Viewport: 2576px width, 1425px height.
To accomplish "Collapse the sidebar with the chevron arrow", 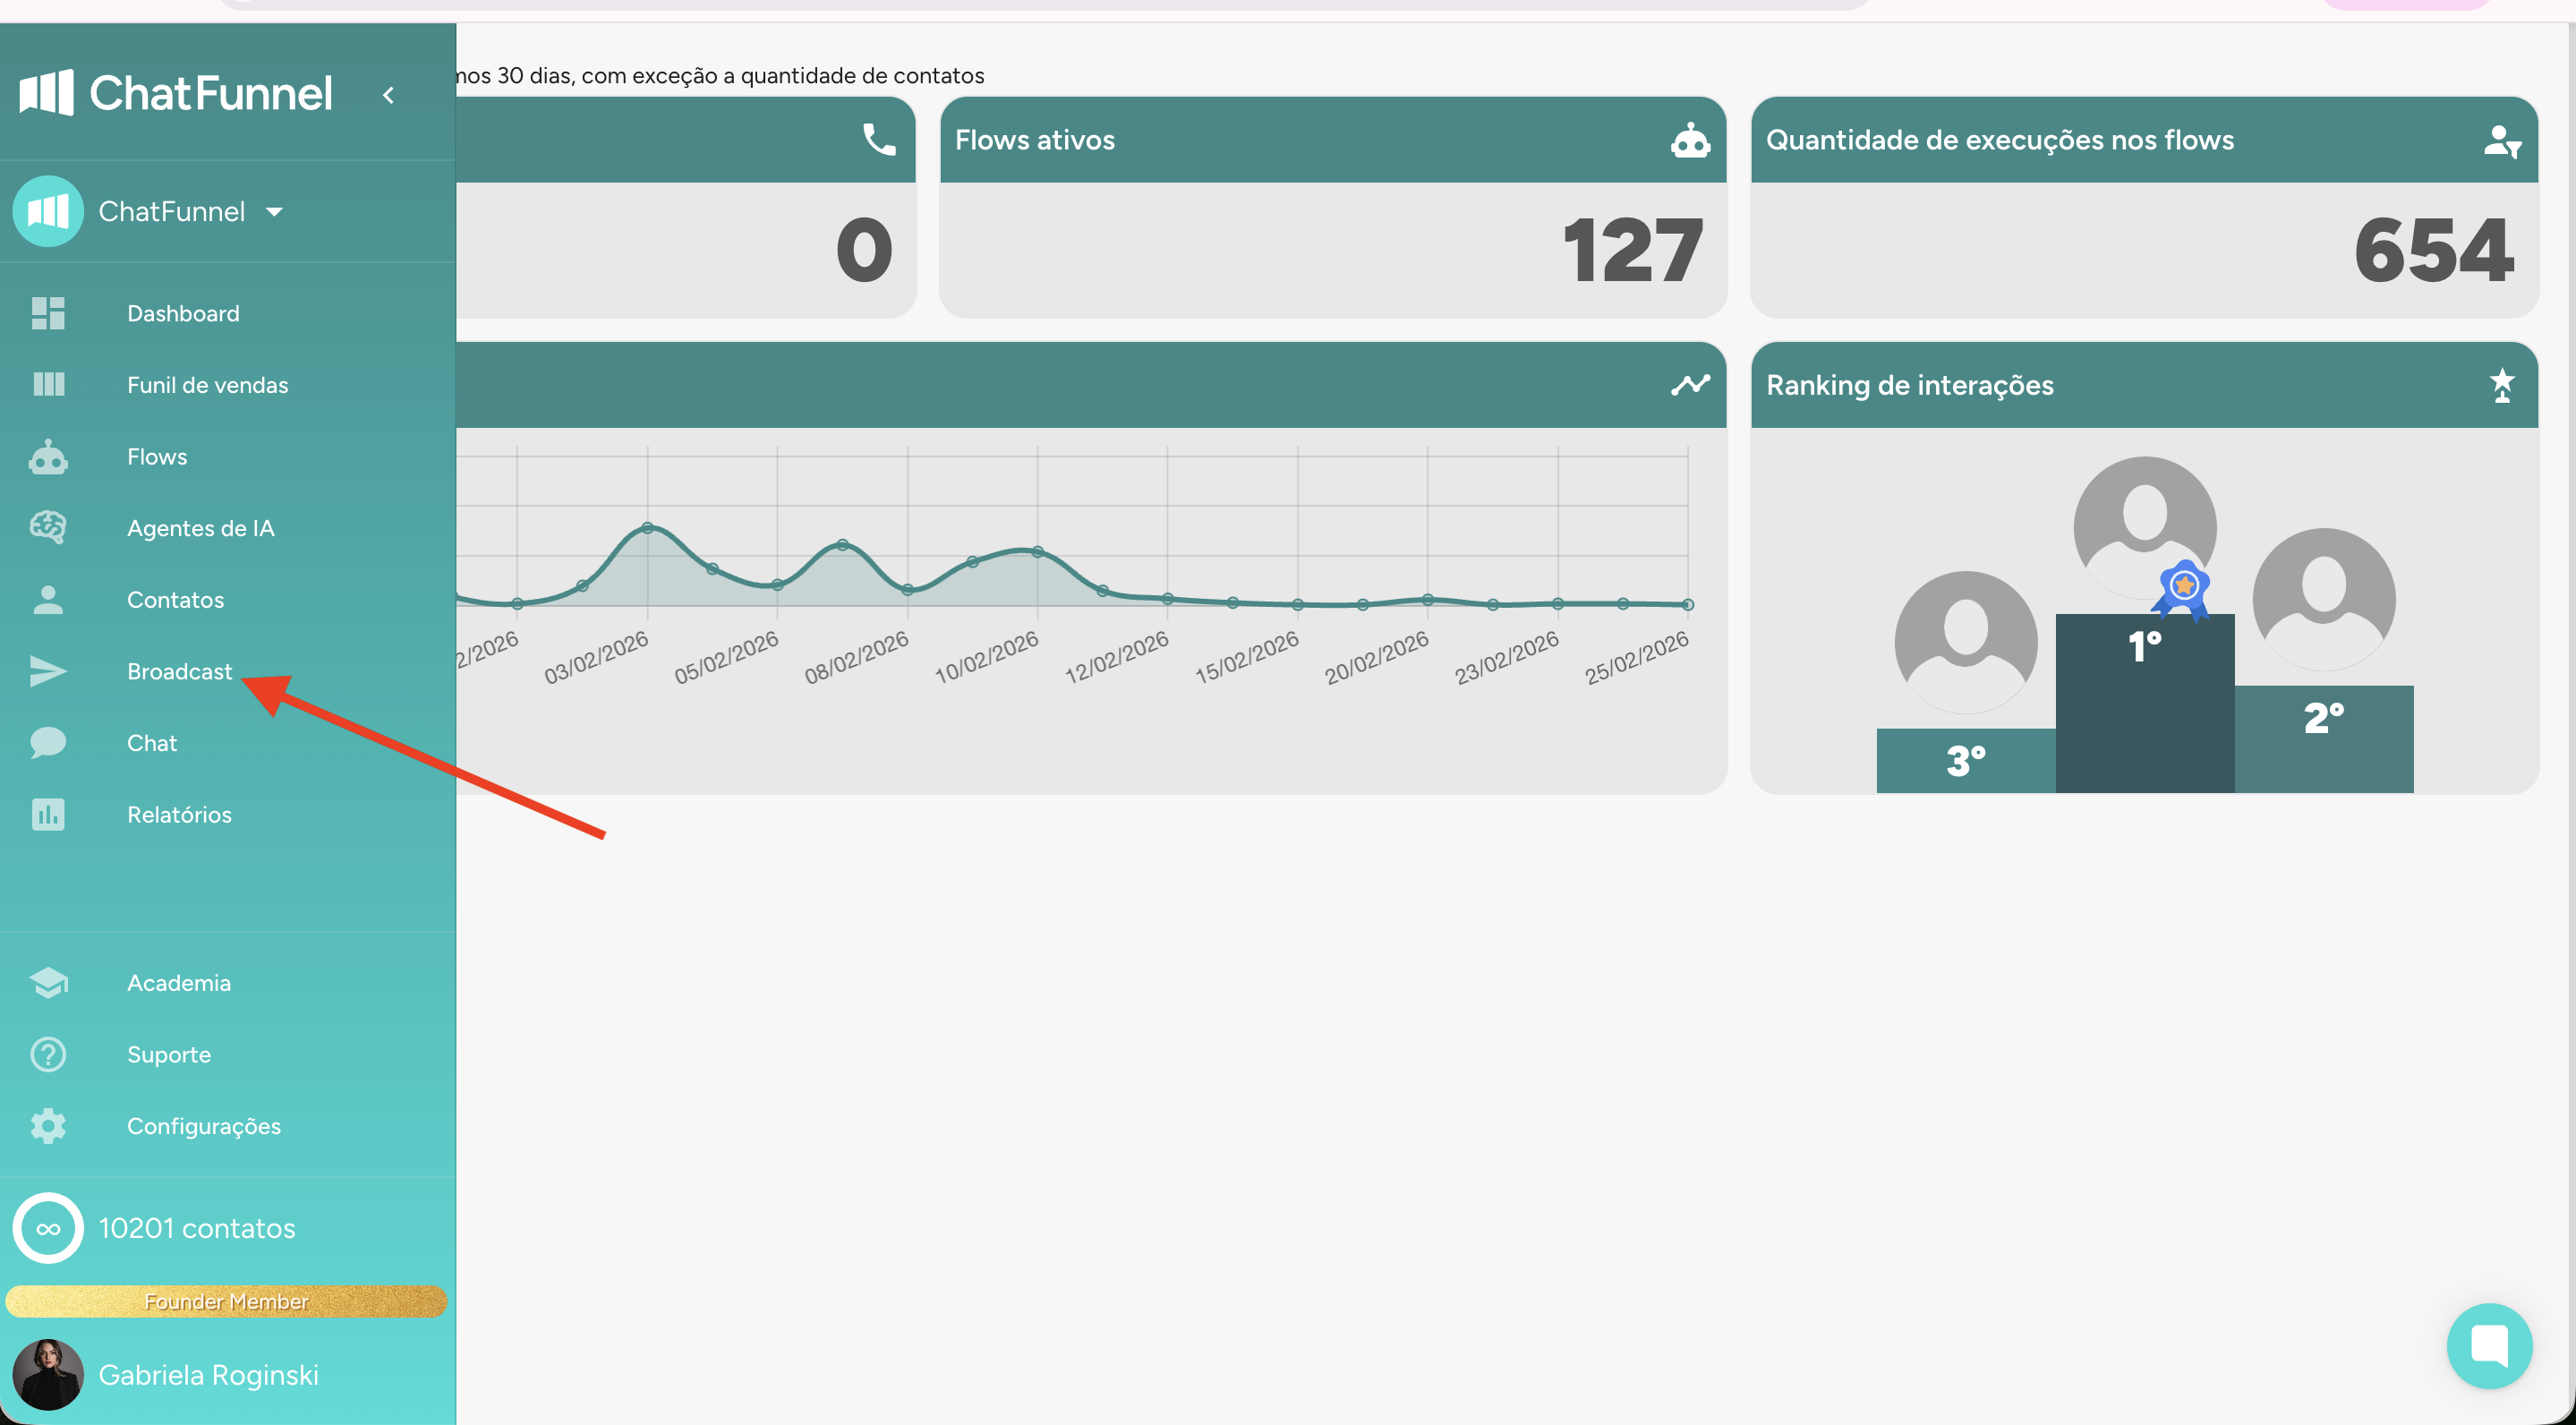I will [x=388, y=95].
